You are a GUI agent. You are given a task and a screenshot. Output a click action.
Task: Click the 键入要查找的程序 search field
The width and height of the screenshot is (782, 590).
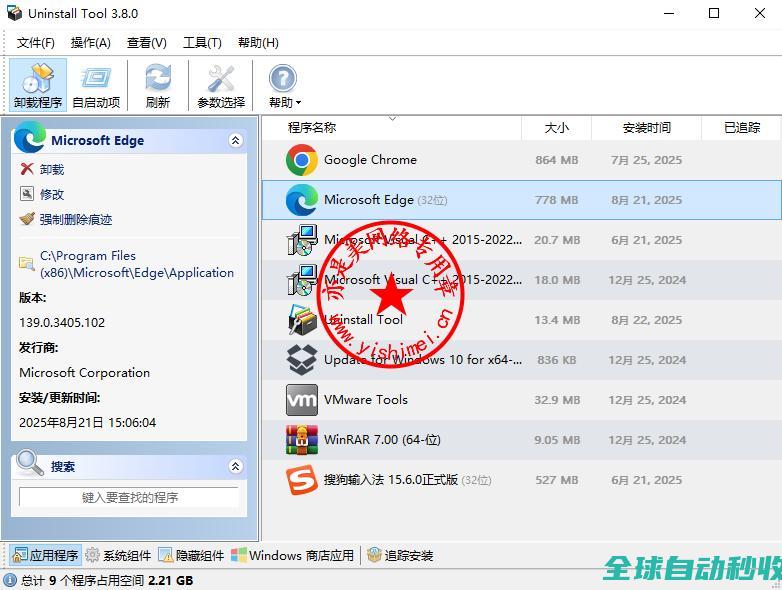coord(129,497)
